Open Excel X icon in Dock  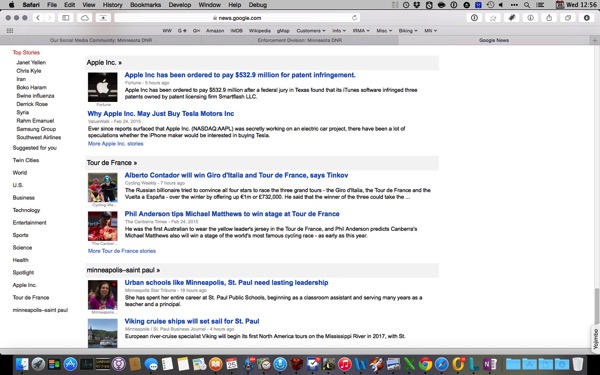409,364
